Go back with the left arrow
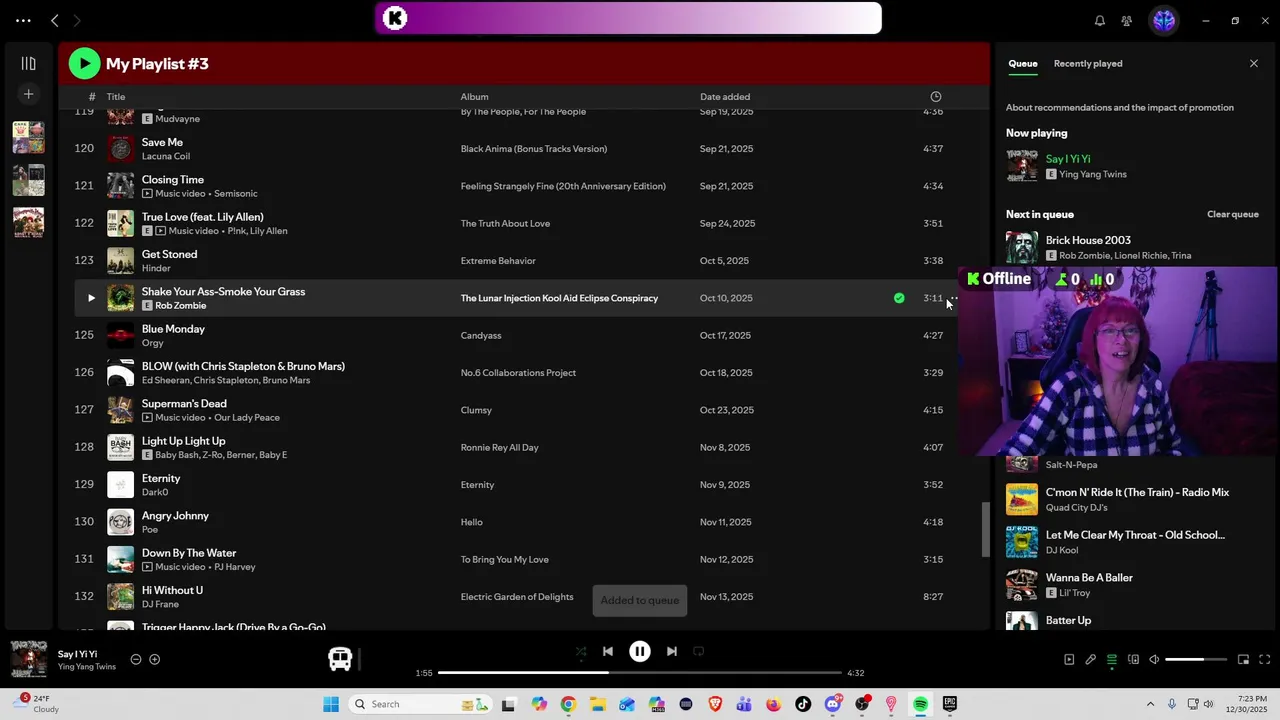The image size is (1280, 720). [x=55, y=20]
